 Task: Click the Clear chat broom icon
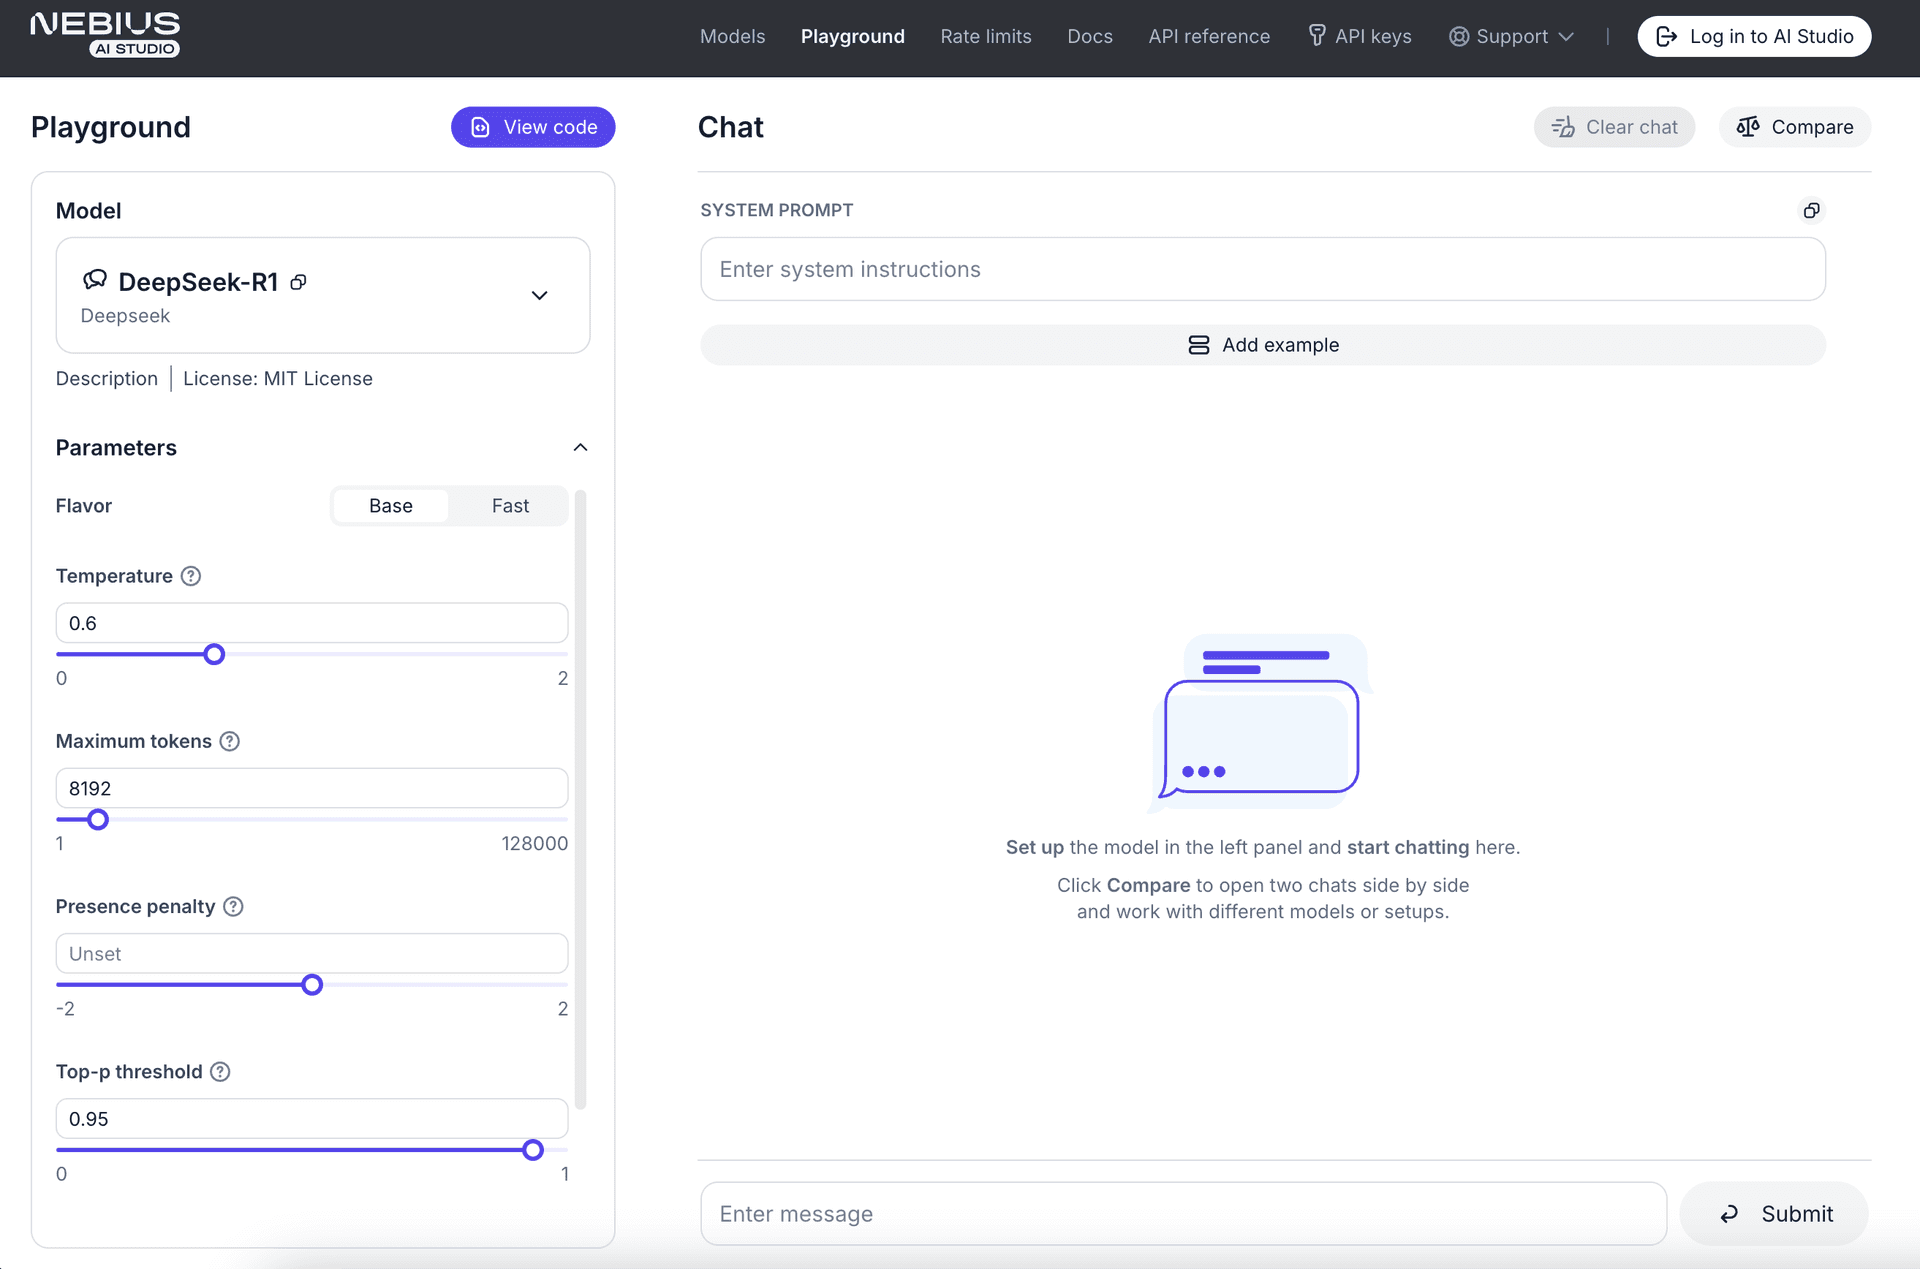point(1562,126)
